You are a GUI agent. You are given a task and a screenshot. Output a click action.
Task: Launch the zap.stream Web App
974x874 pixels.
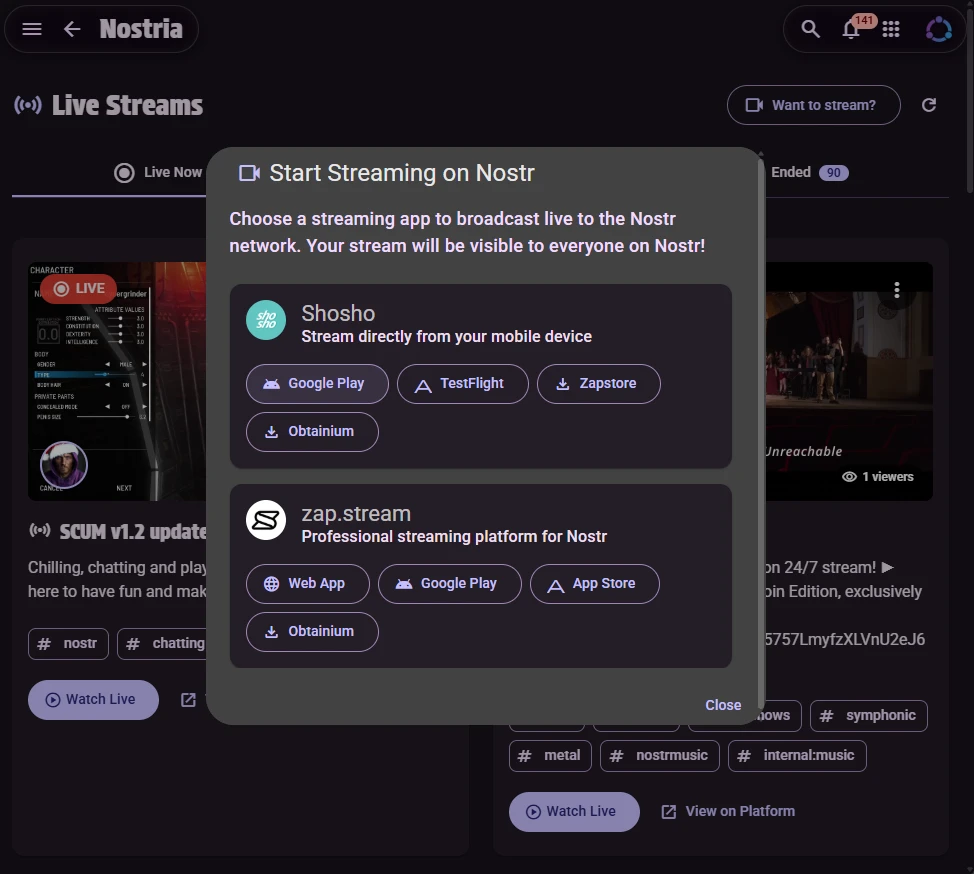[307, 583]
